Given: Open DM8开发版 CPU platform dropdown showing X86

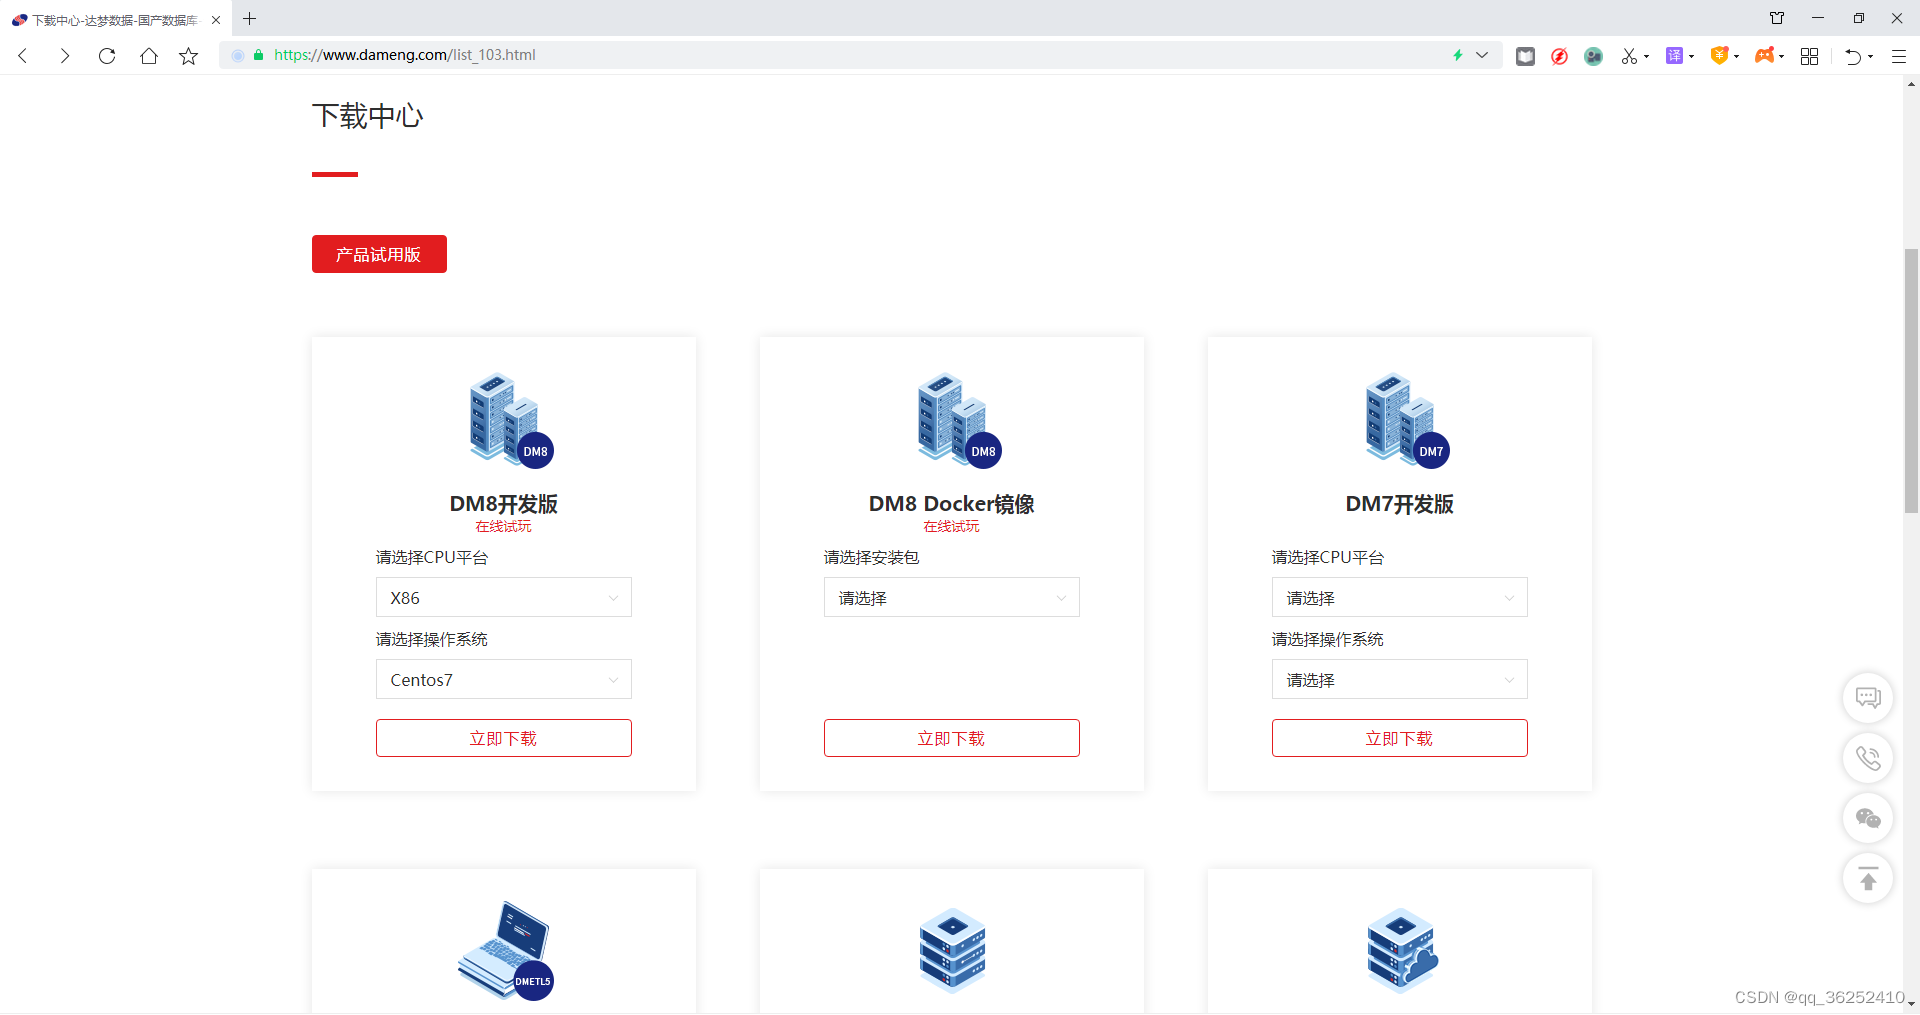Looking at the screenshot, I should coord(504,597).
